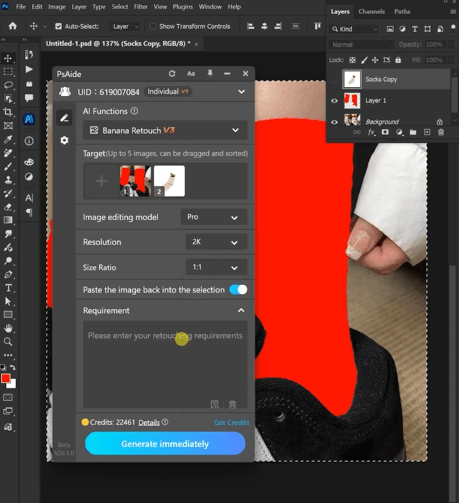The image size is (459, 503).
Task: Open the Get Credits link
Action: pos(231,423)
